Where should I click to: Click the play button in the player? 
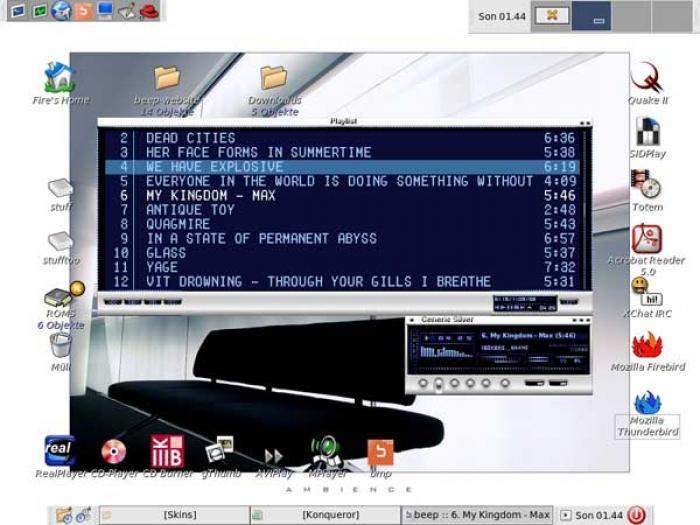pos(439,383)
